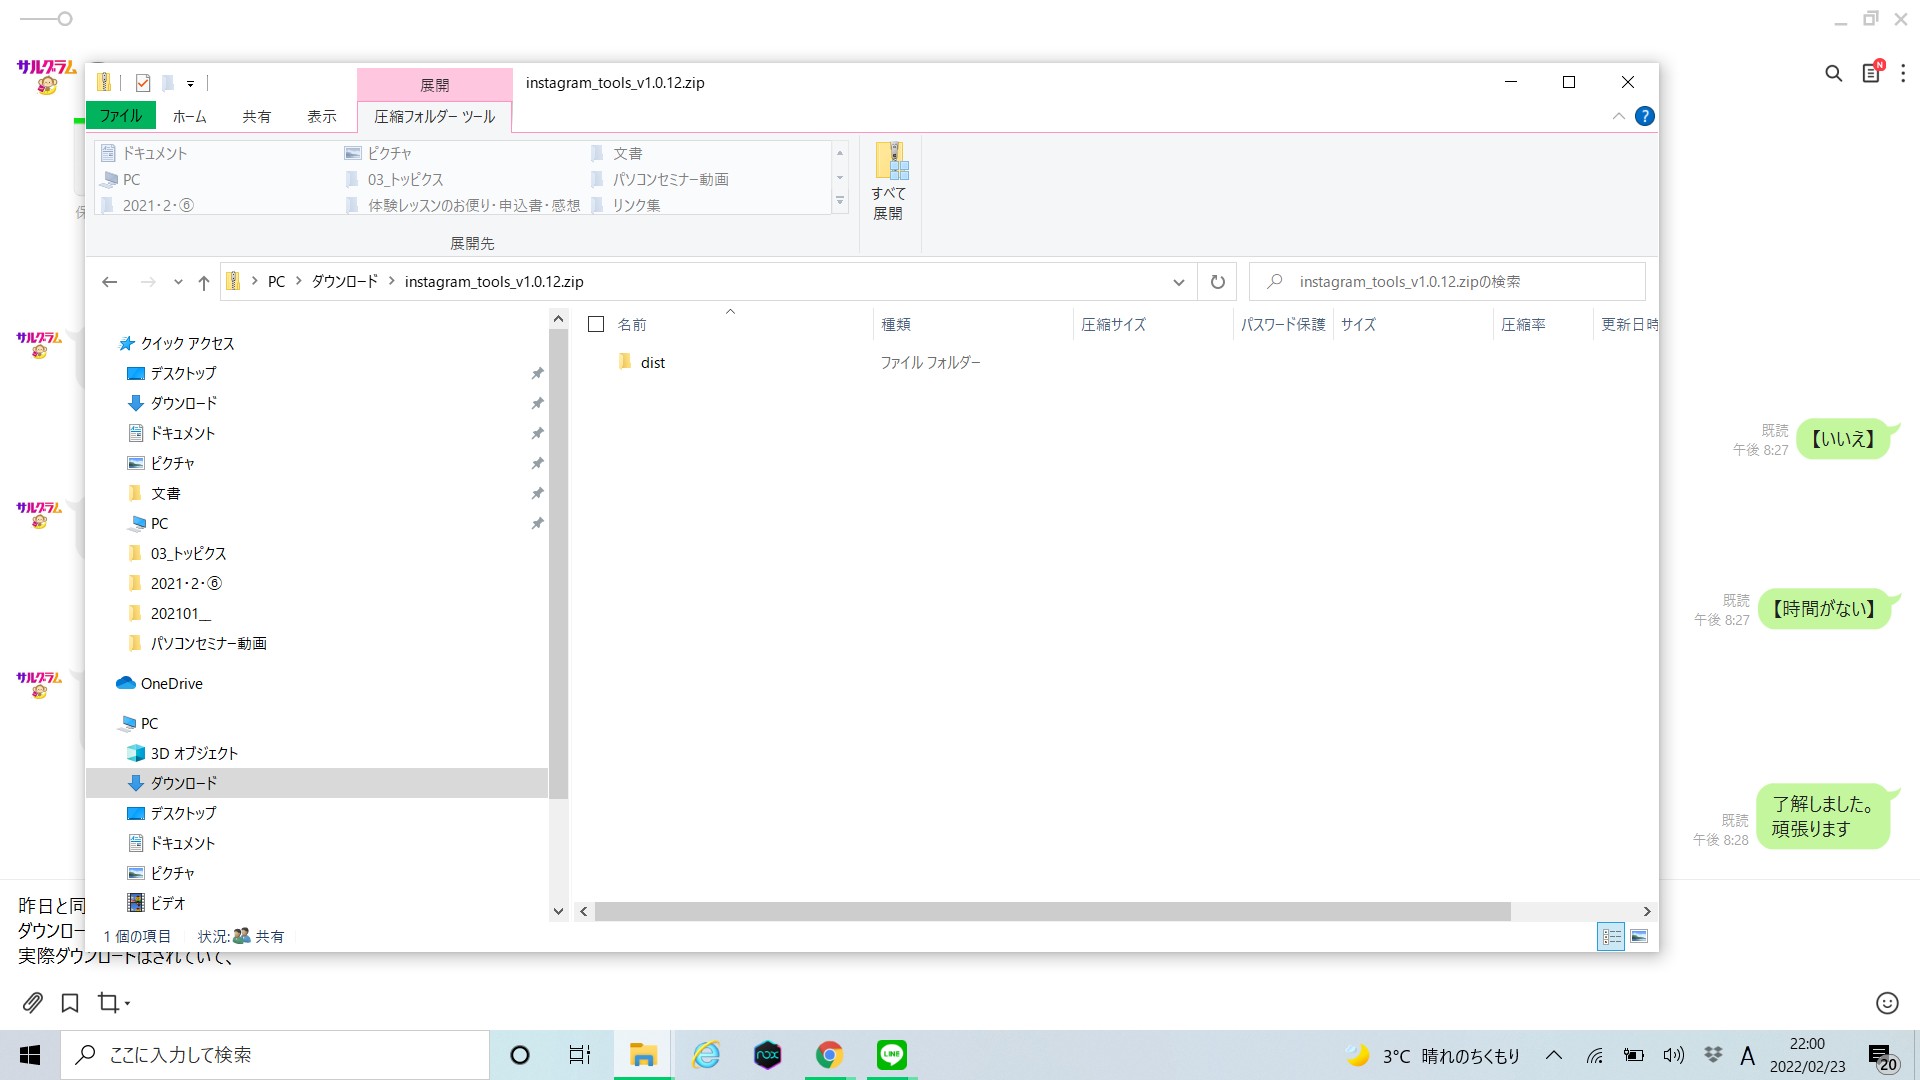Open the Nox app from the taskbar
The image size is (1920, 1080).
coord(767,1055)
